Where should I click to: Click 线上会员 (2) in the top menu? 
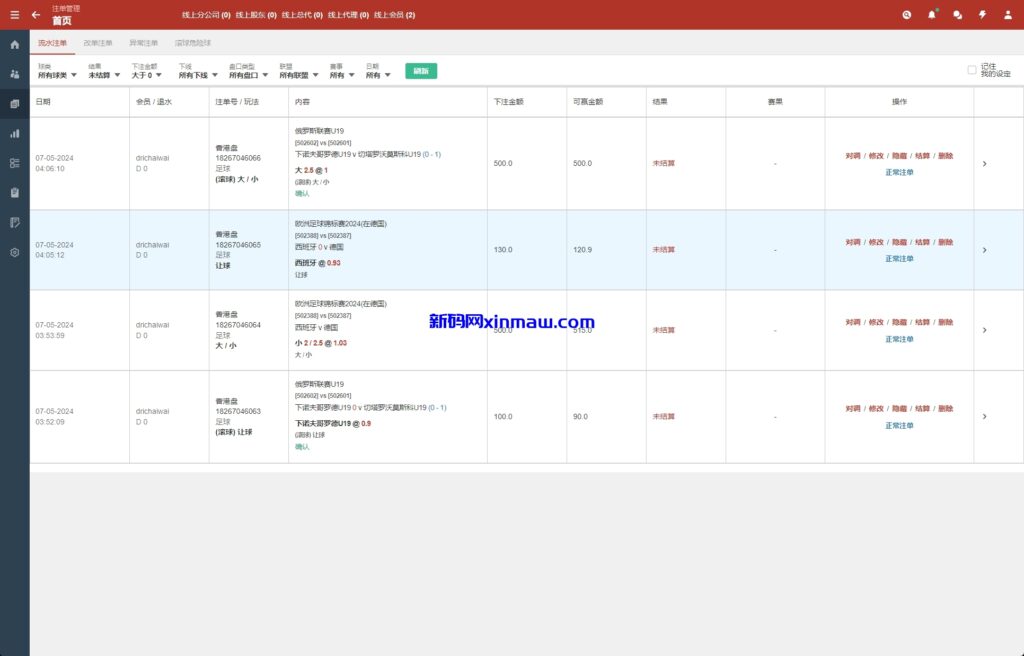pyautogui.click(x=393, y=15)
